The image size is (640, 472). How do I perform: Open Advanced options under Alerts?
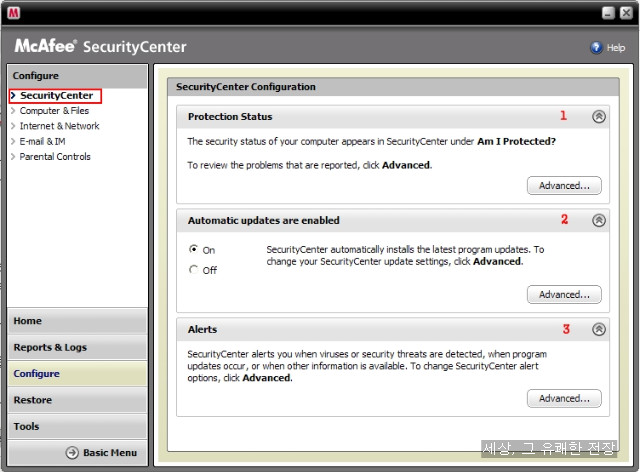tap(564, 398)
